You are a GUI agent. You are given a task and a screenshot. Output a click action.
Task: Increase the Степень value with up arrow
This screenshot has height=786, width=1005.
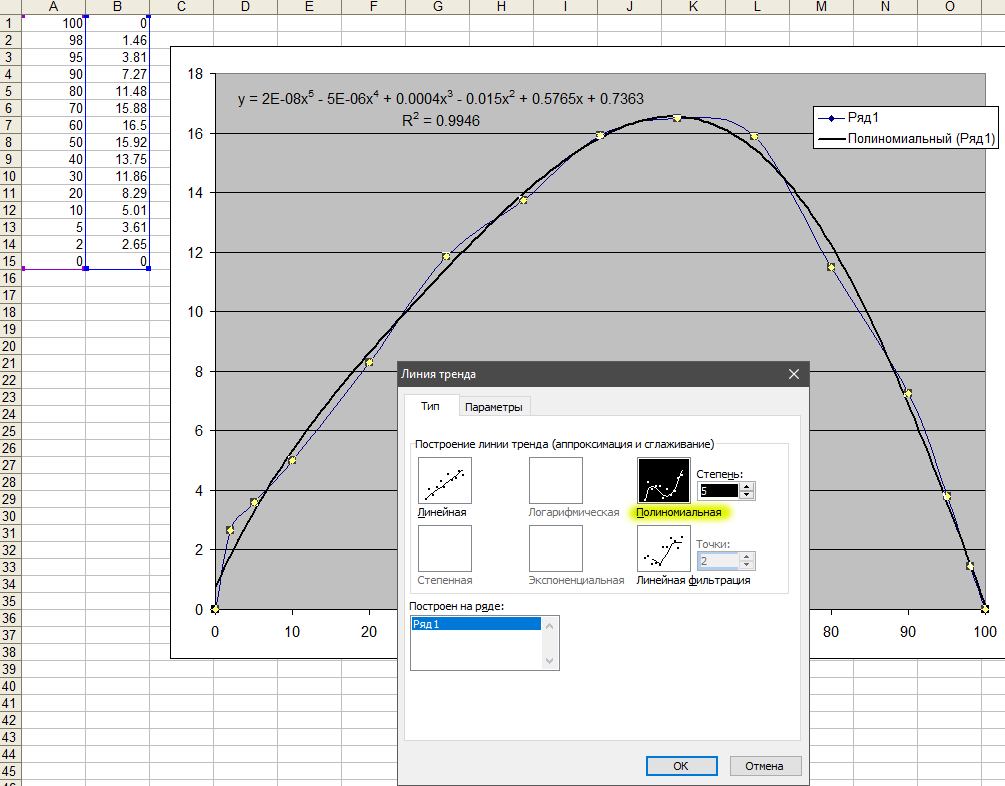click(x=747, y=486)
